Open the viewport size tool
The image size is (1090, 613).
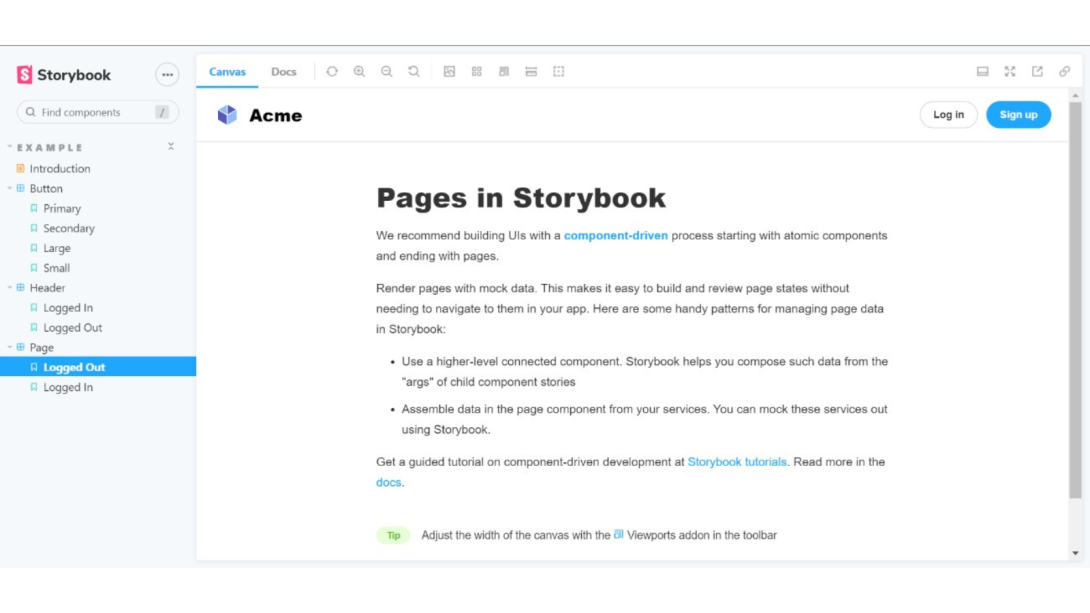click(504, 72)
